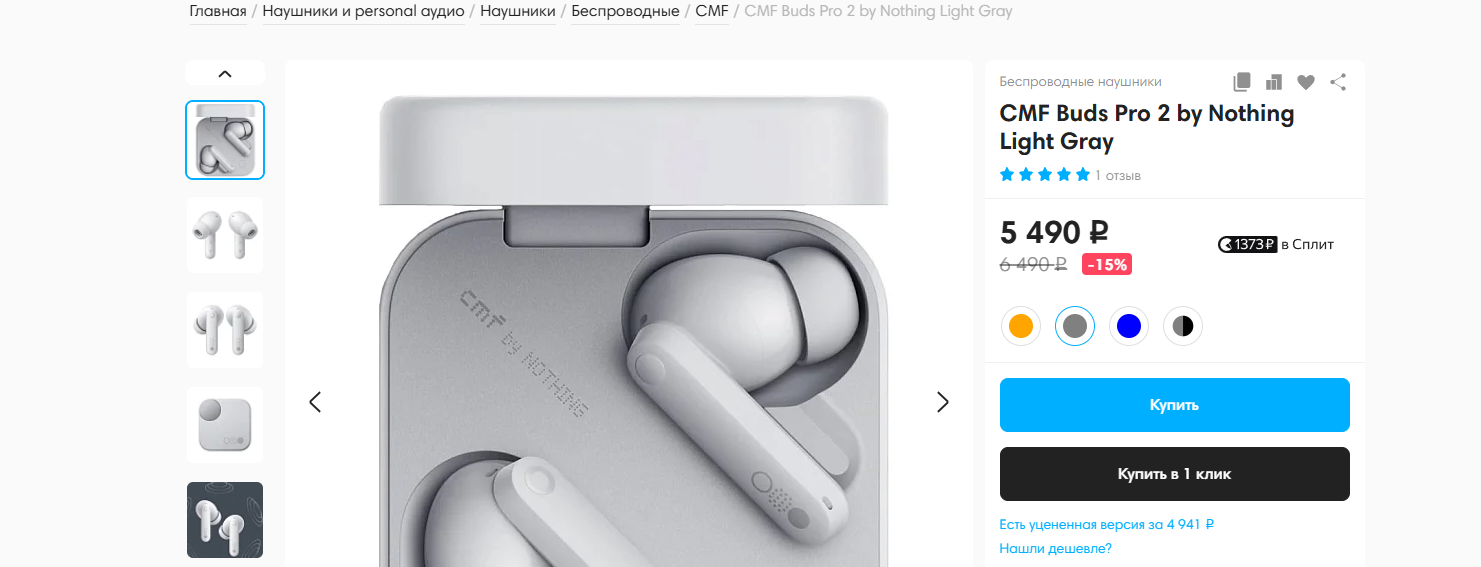Select the gray color option

1075,326
